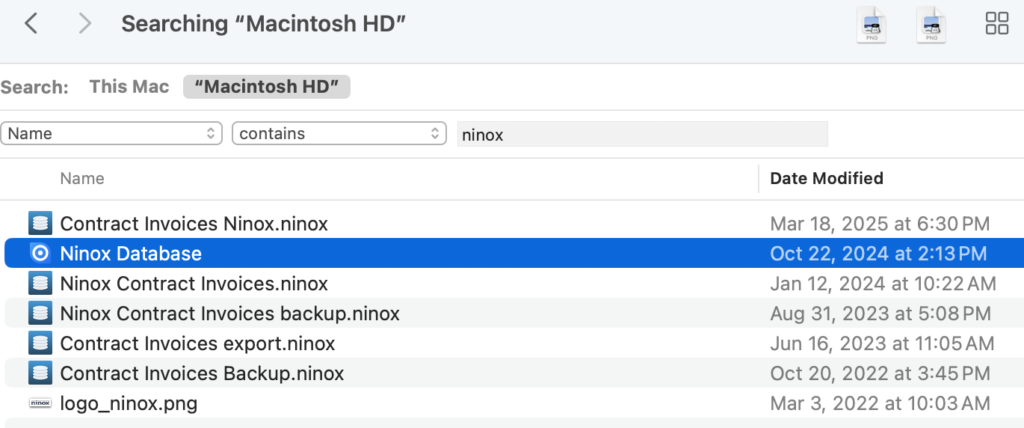The width and height of the screenshot is (1024, 428).
Task: Sort results by Date Modified column
Action: tap(826, 179)
